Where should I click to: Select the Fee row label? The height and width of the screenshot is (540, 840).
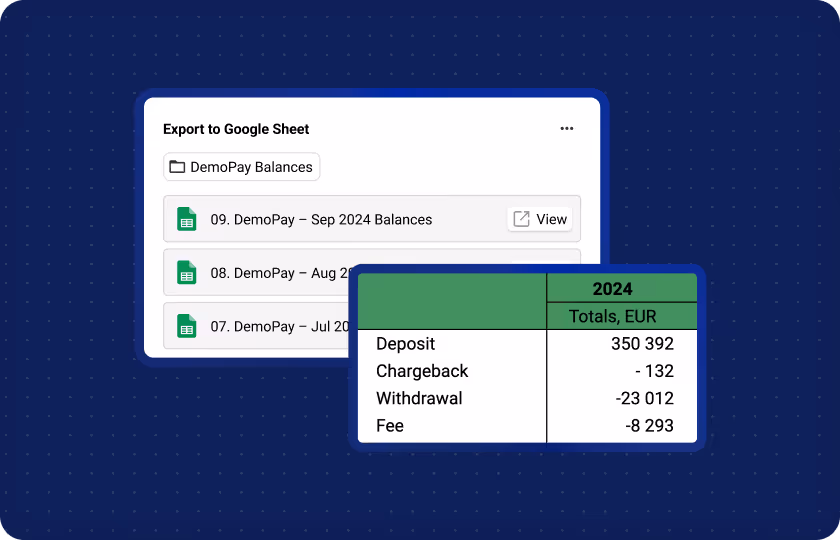[x=390, y=425]
